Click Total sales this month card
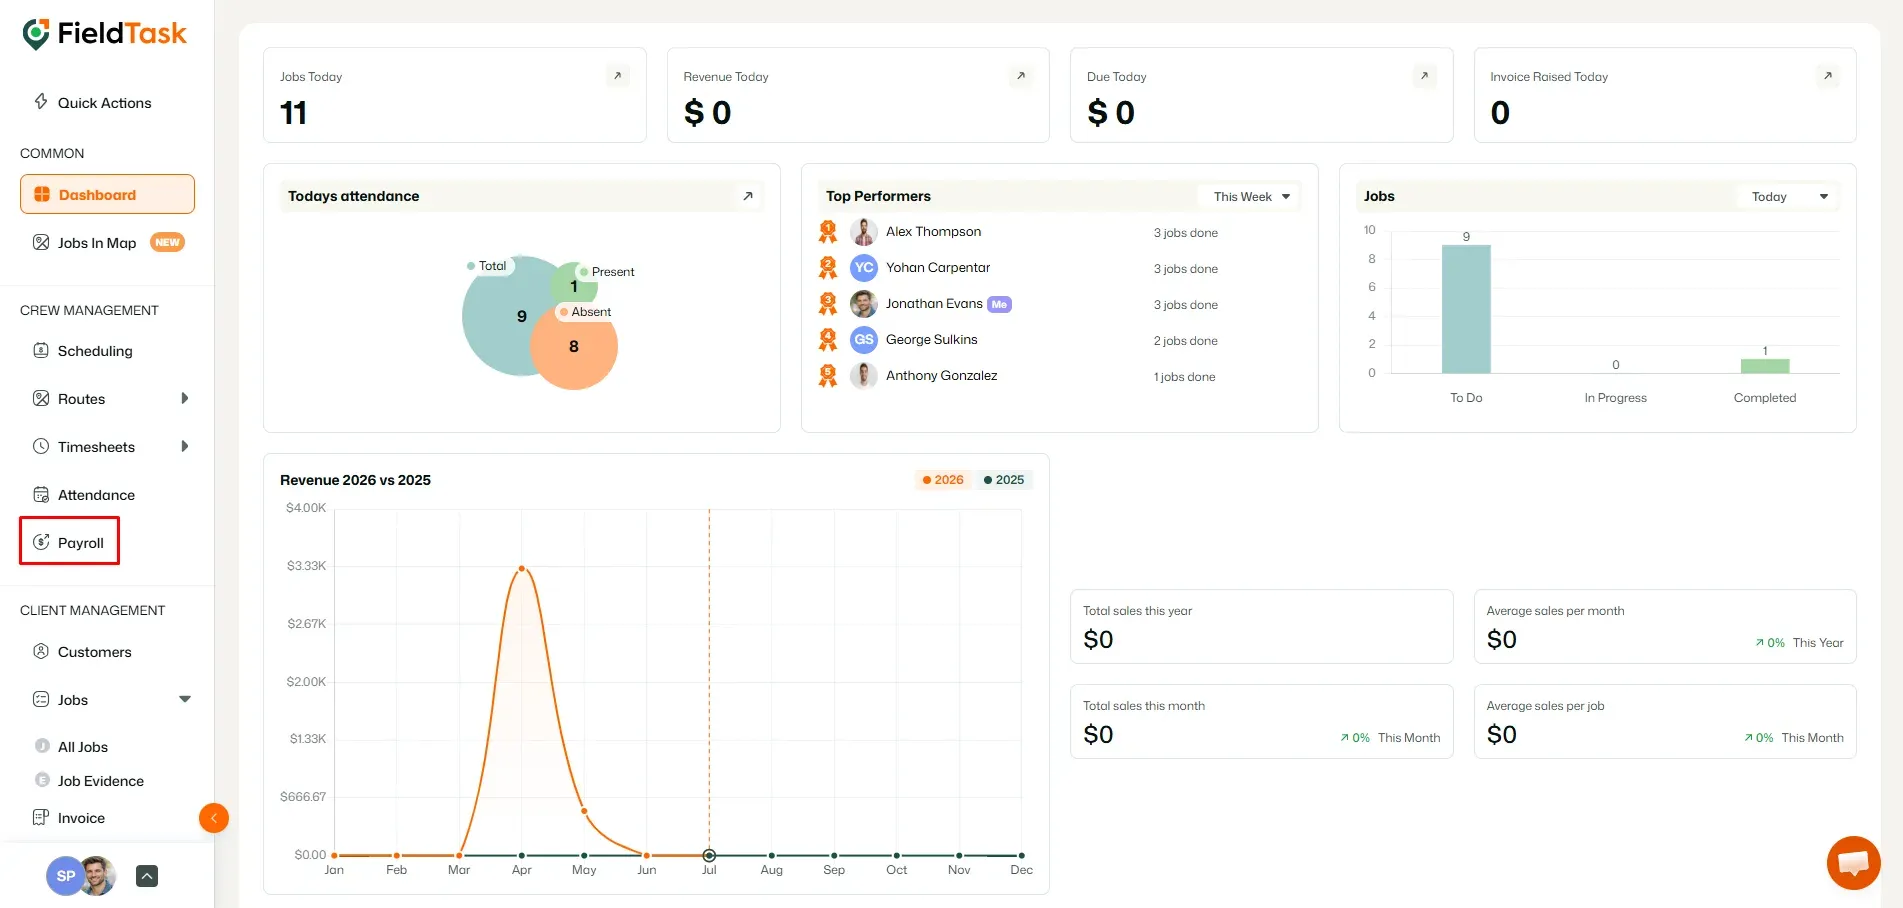Image resolution: width=1903 pixels, height=908 pixels. coord(1261,722)
